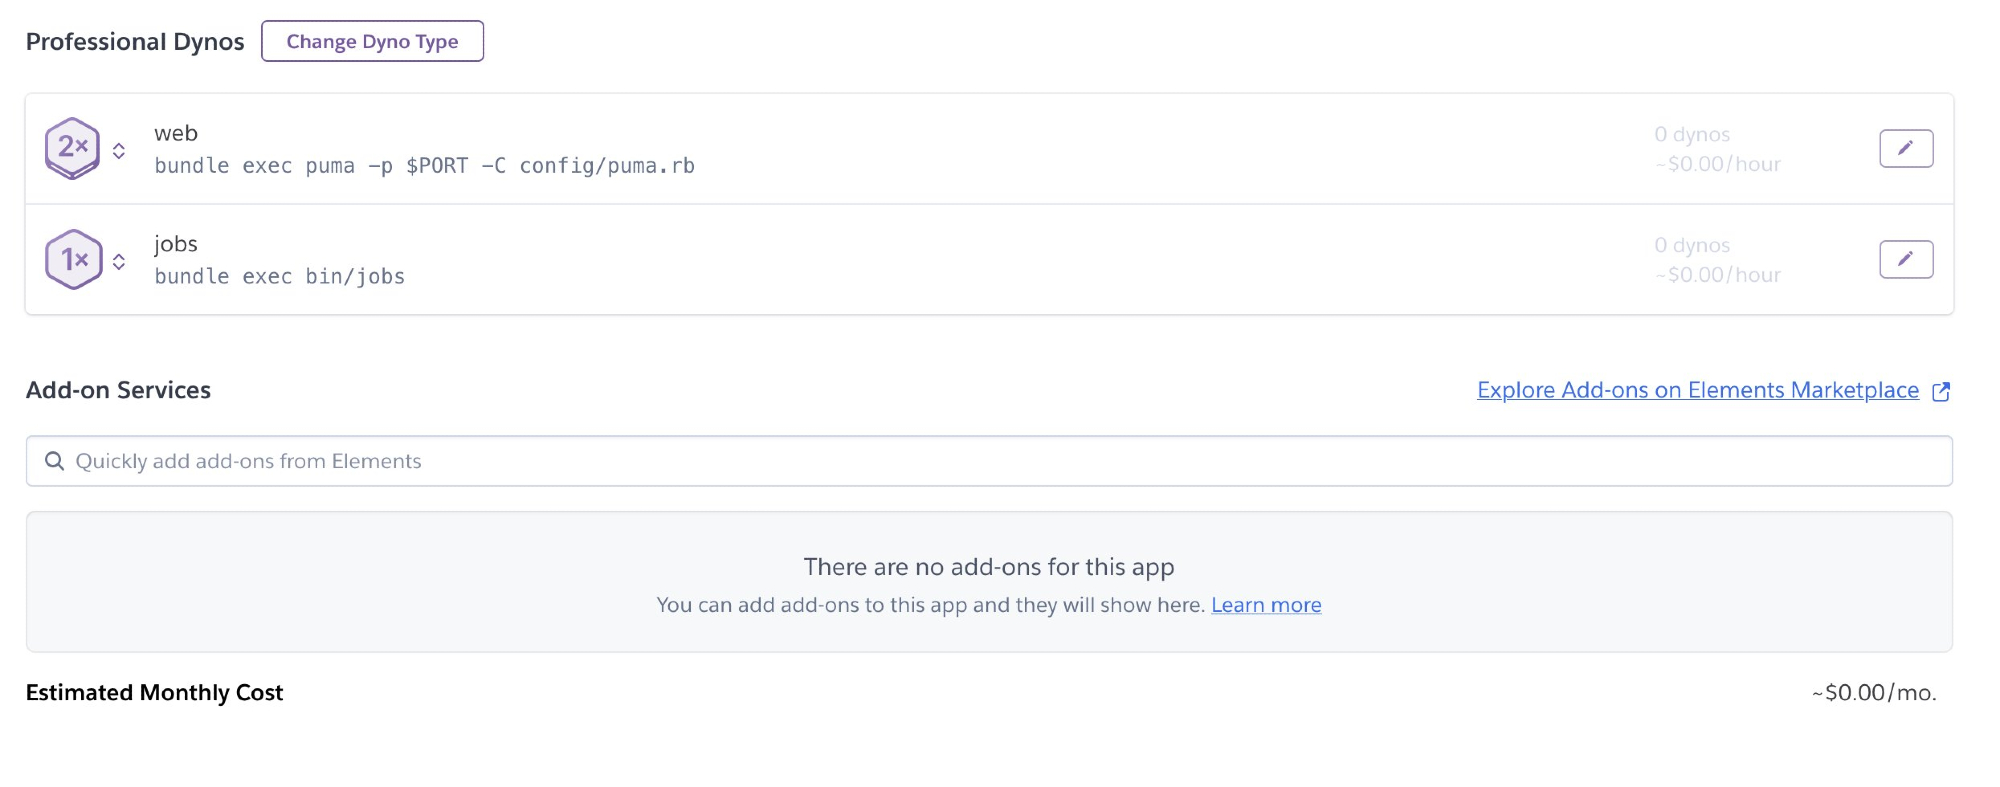Image resolution: width=2000 pixels, height=787 pixels.
Task: Focus the Quickly add add-ons search field
Action: coord(988,461)
